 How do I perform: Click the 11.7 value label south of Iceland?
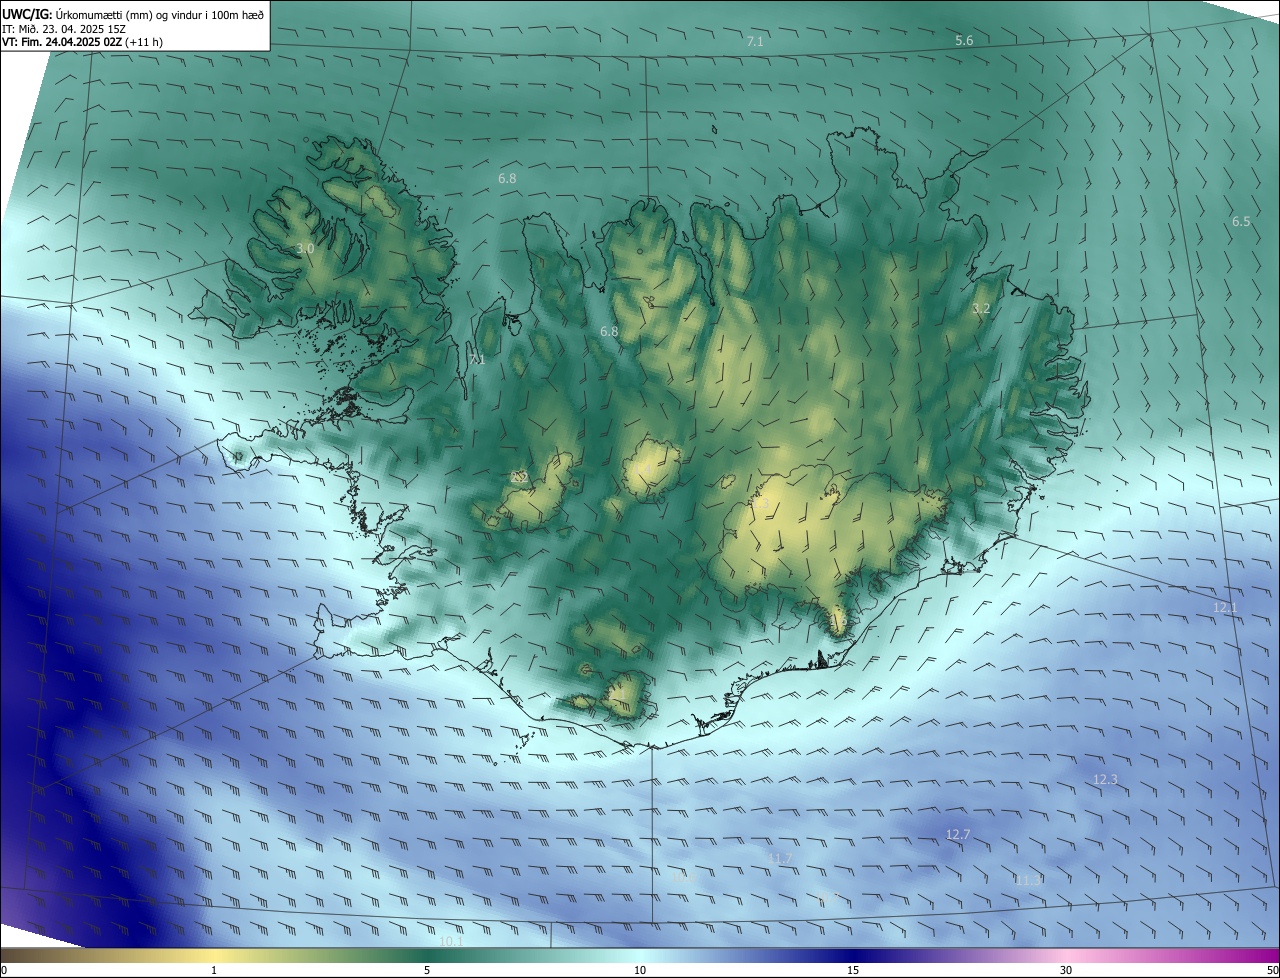click(780, 858)
